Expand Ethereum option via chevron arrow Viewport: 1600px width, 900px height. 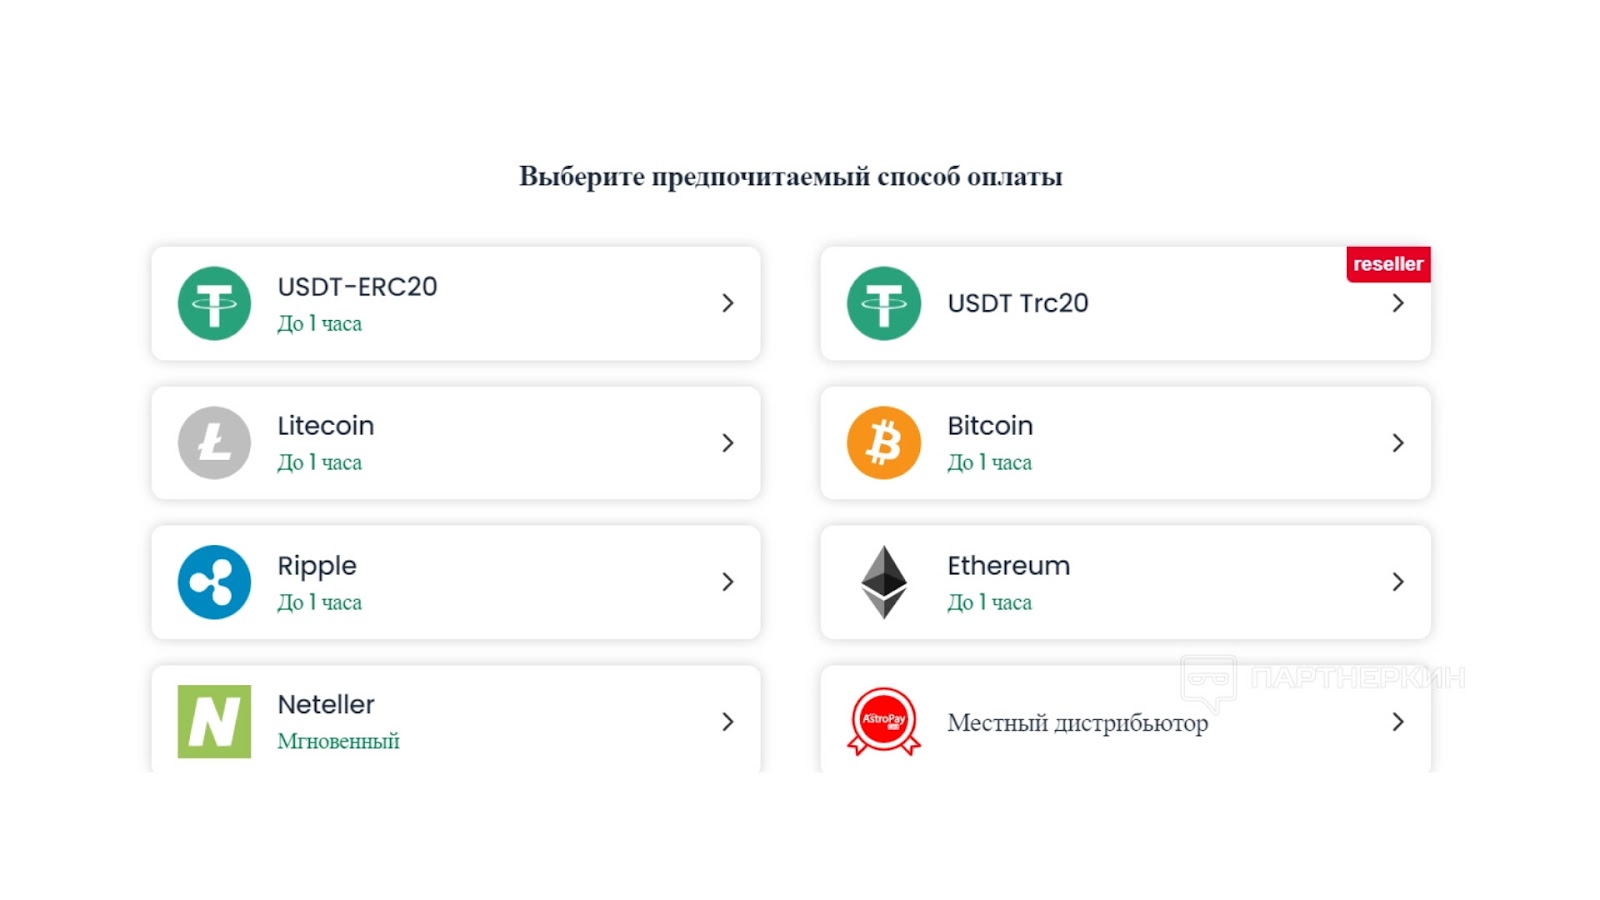pos(1398,582)
